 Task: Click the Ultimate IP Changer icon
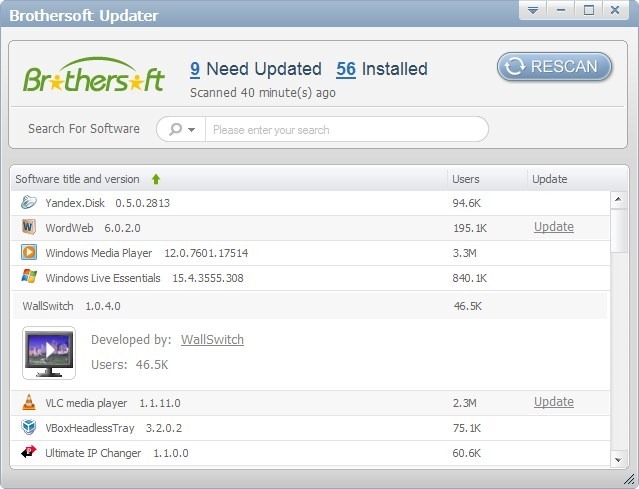pos(29,452)
